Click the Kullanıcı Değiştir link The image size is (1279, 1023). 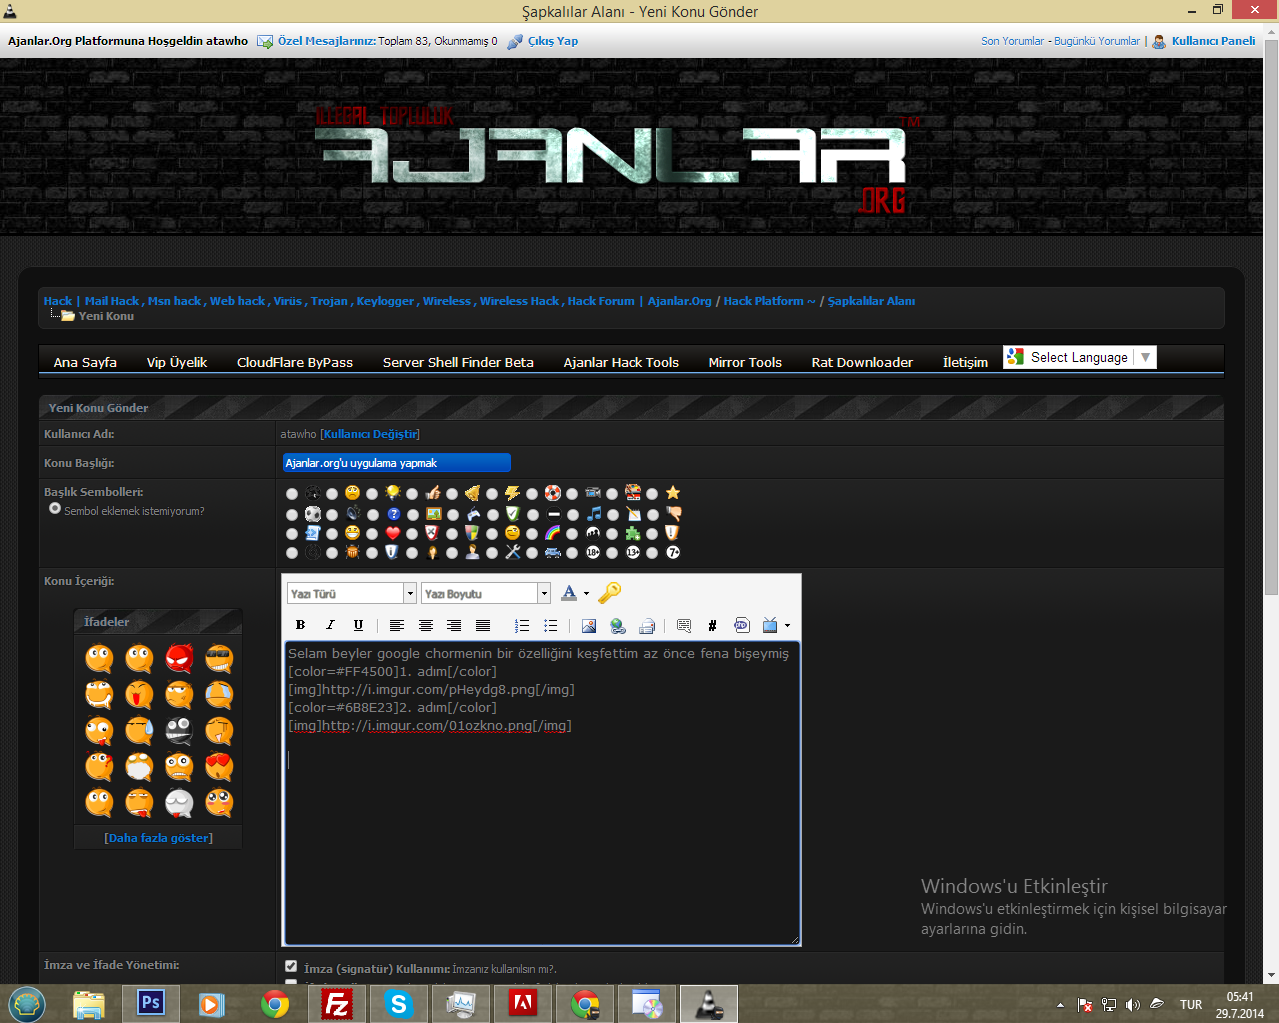[370, 434]
